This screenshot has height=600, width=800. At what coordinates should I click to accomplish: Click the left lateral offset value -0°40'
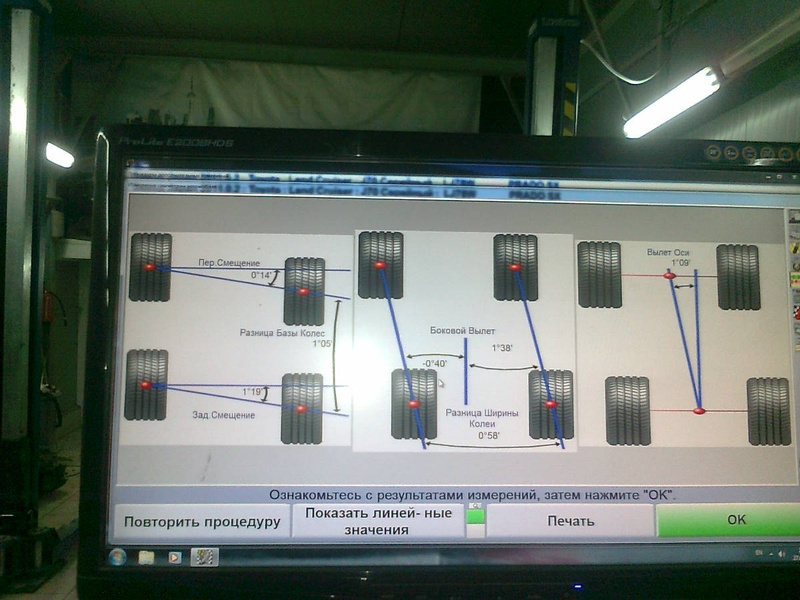tap(435, 364)
